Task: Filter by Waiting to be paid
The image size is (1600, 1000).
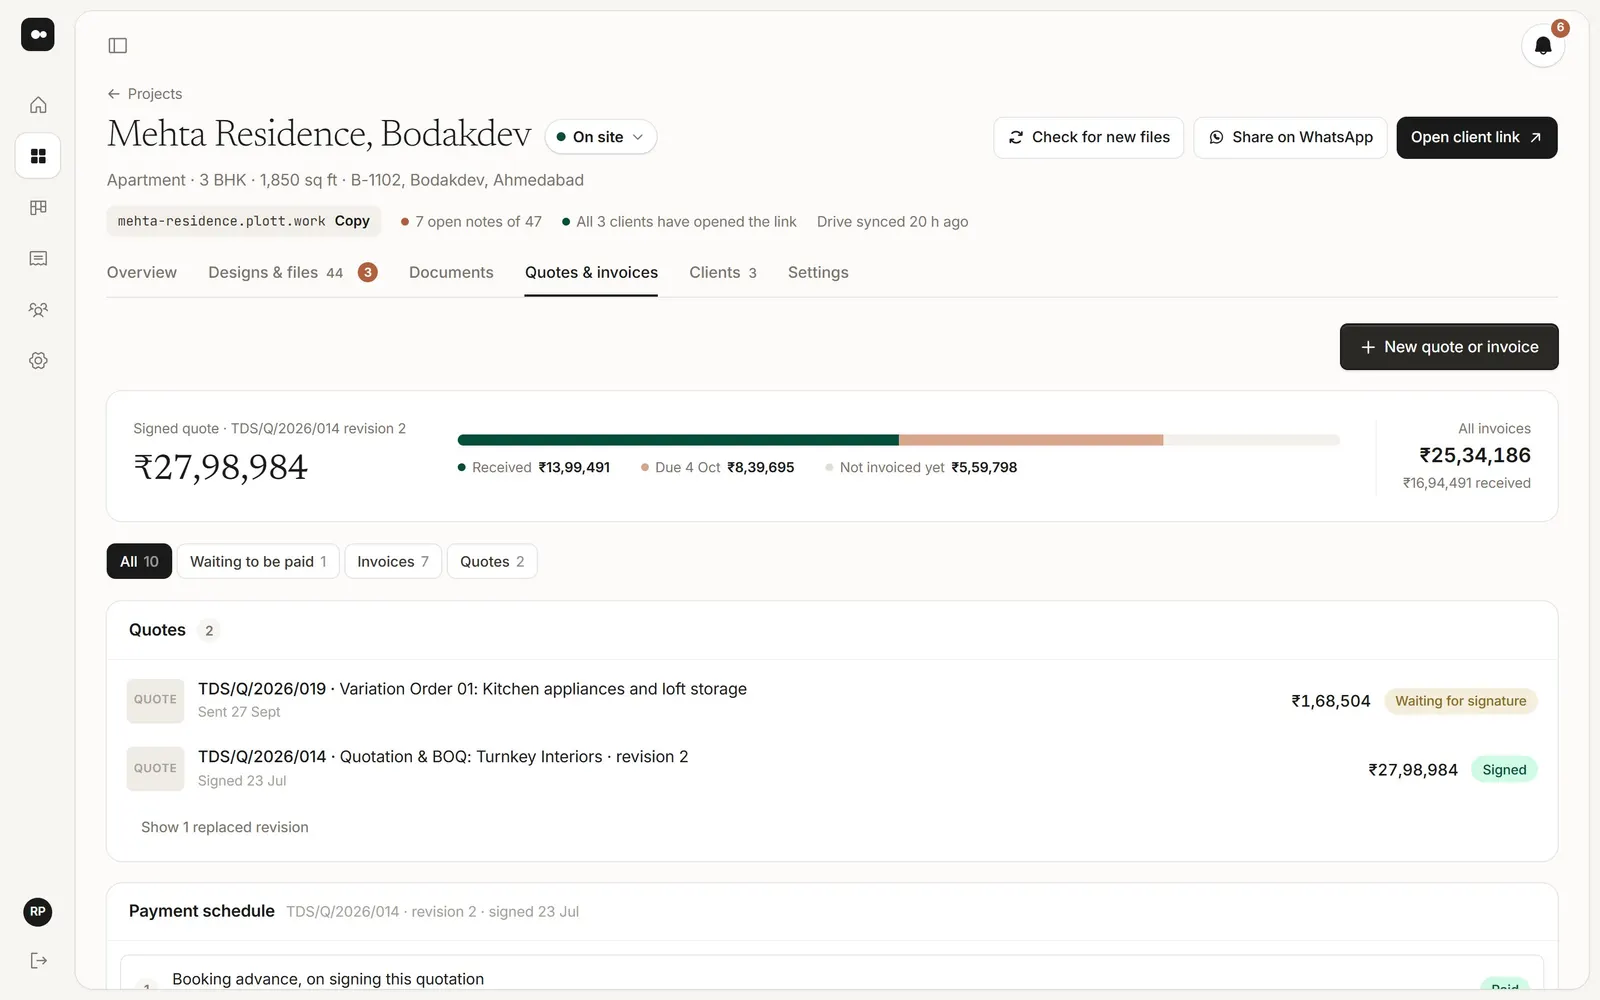Action: pyautogui.click(x=258, y=561)
